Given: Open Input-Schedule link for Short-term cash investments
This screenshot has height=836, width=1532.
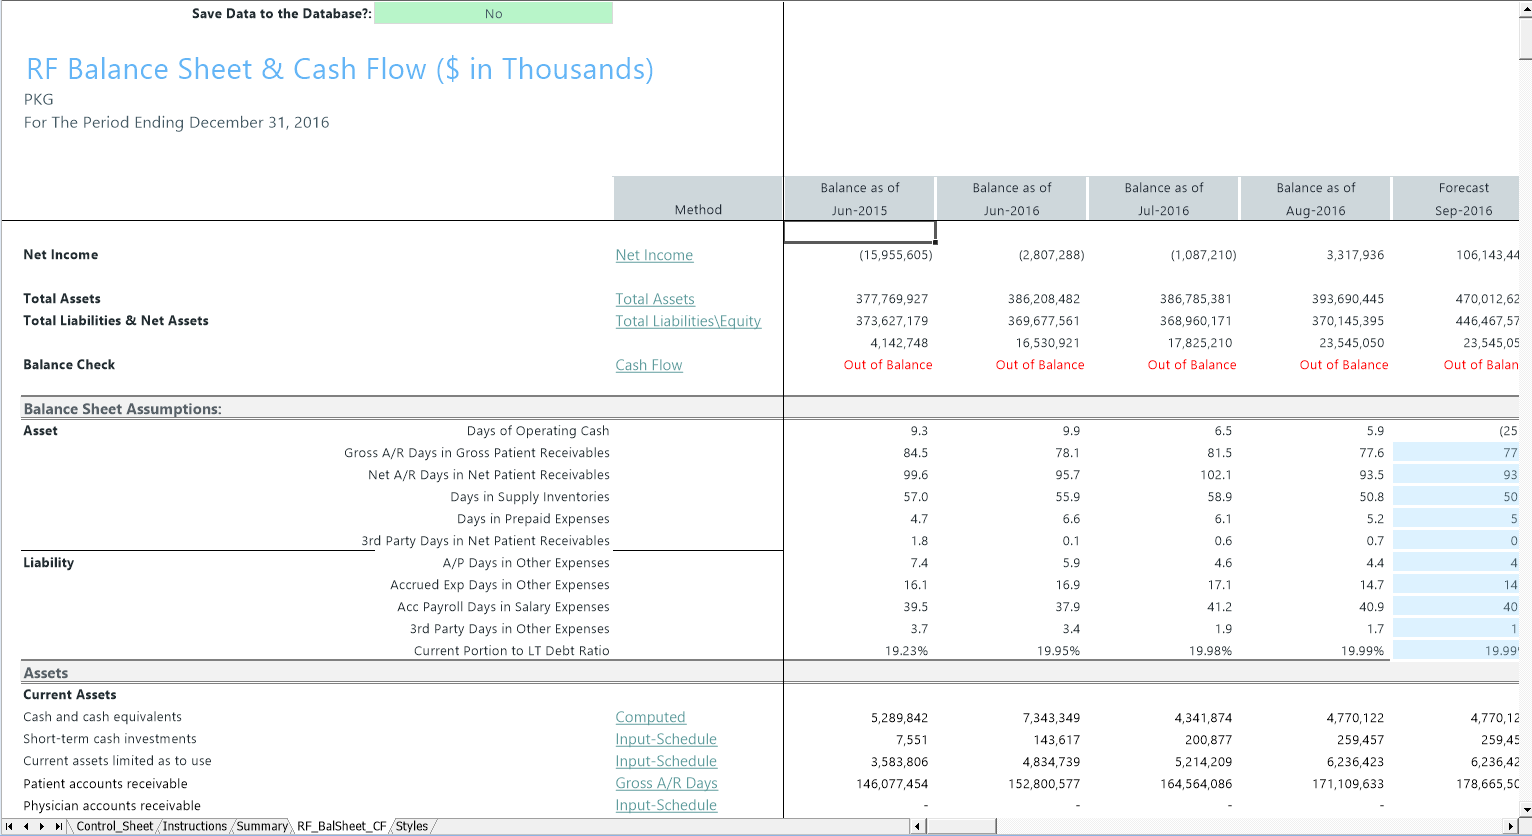Looking at the screenshot, I should [666, 739].
